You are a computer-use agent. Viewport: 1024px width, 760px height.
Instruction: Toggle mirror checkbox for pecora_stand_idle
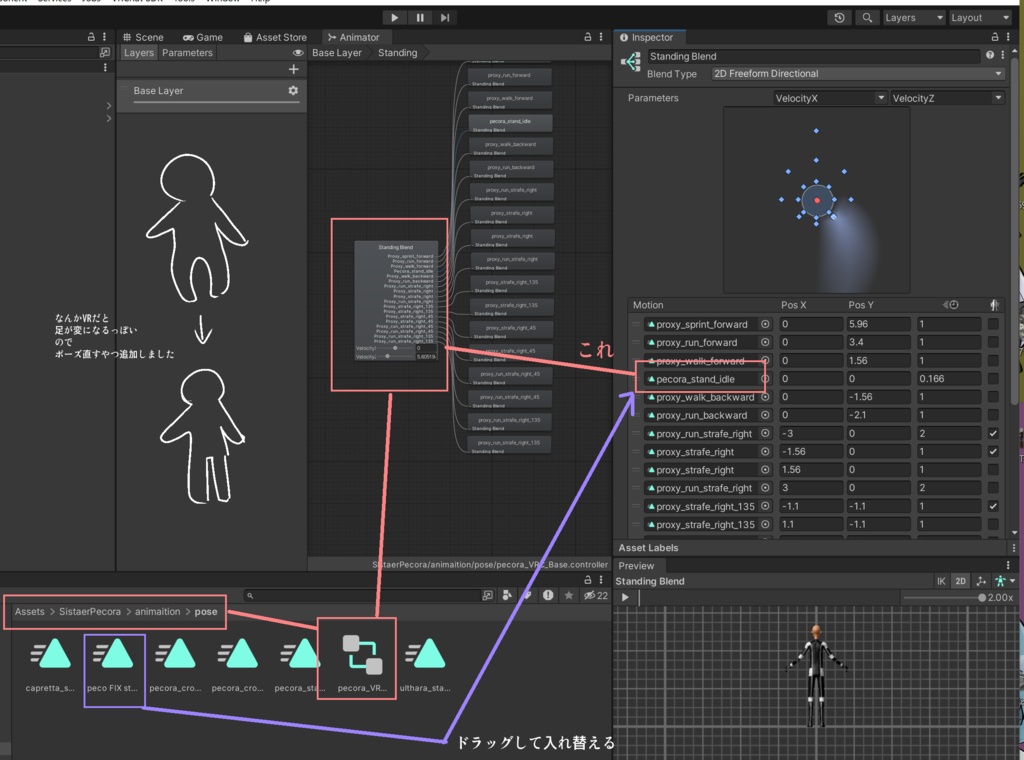pos(993,379)
